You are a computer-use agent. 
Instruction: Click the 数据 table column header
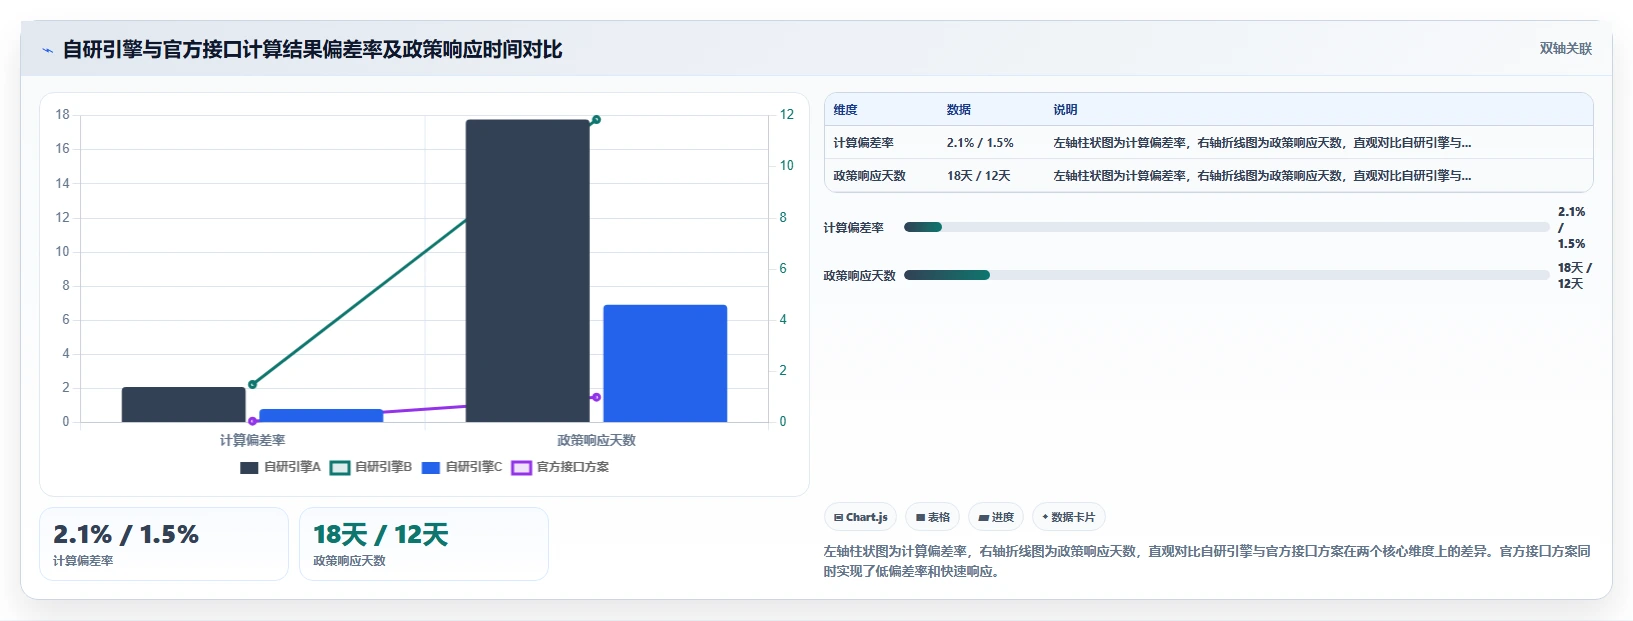point(959,110)
